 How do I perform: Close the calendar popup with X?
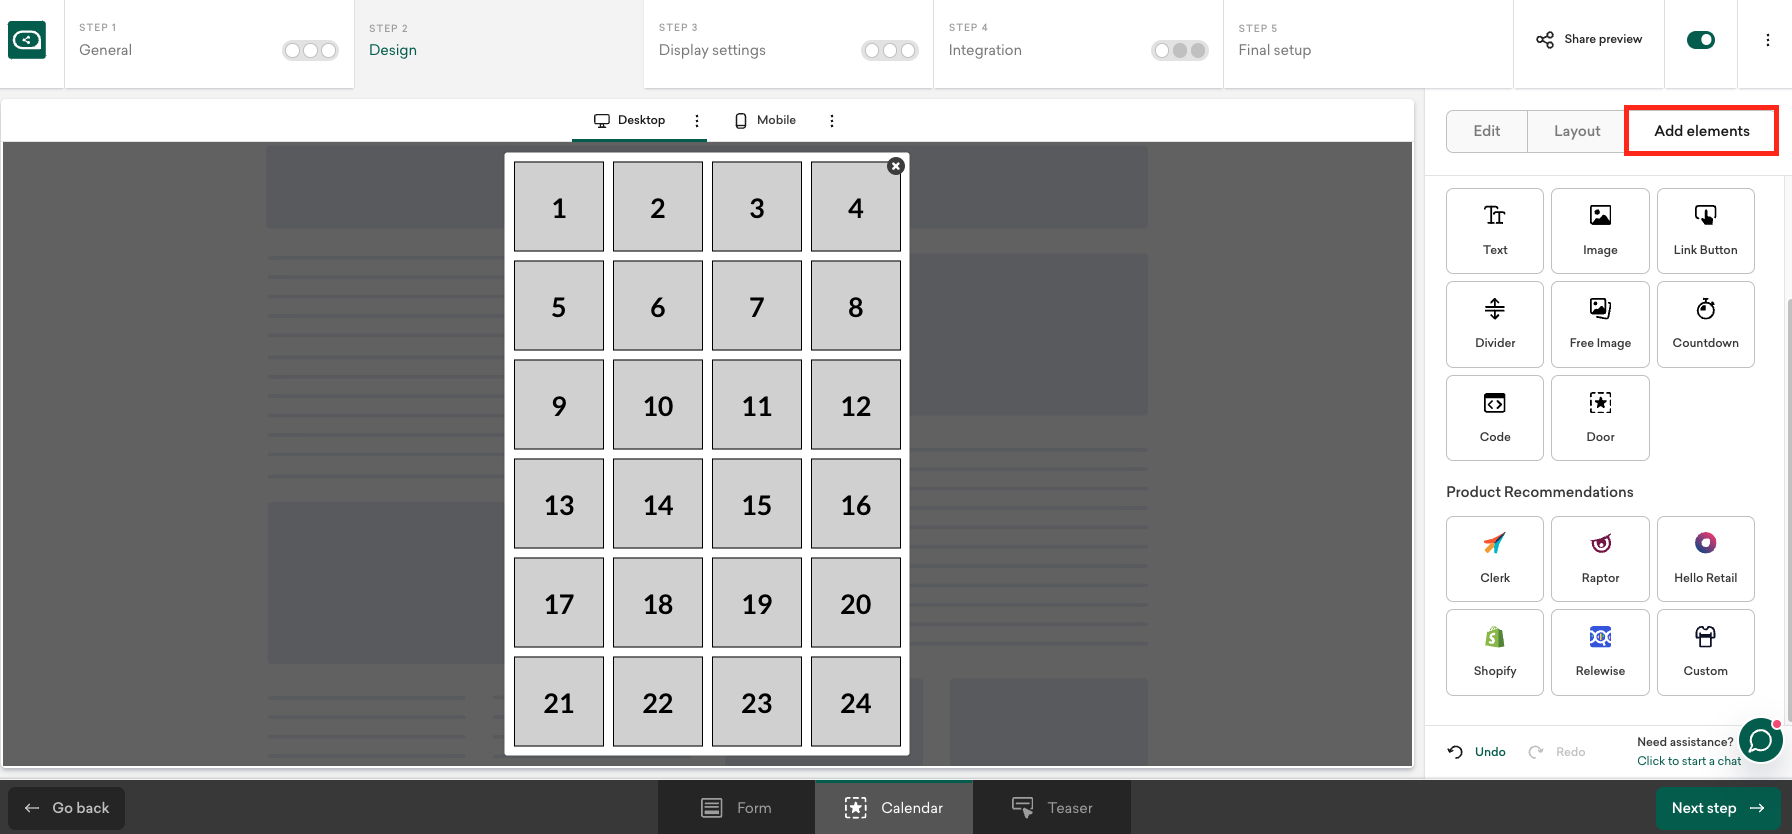point(896,166)
